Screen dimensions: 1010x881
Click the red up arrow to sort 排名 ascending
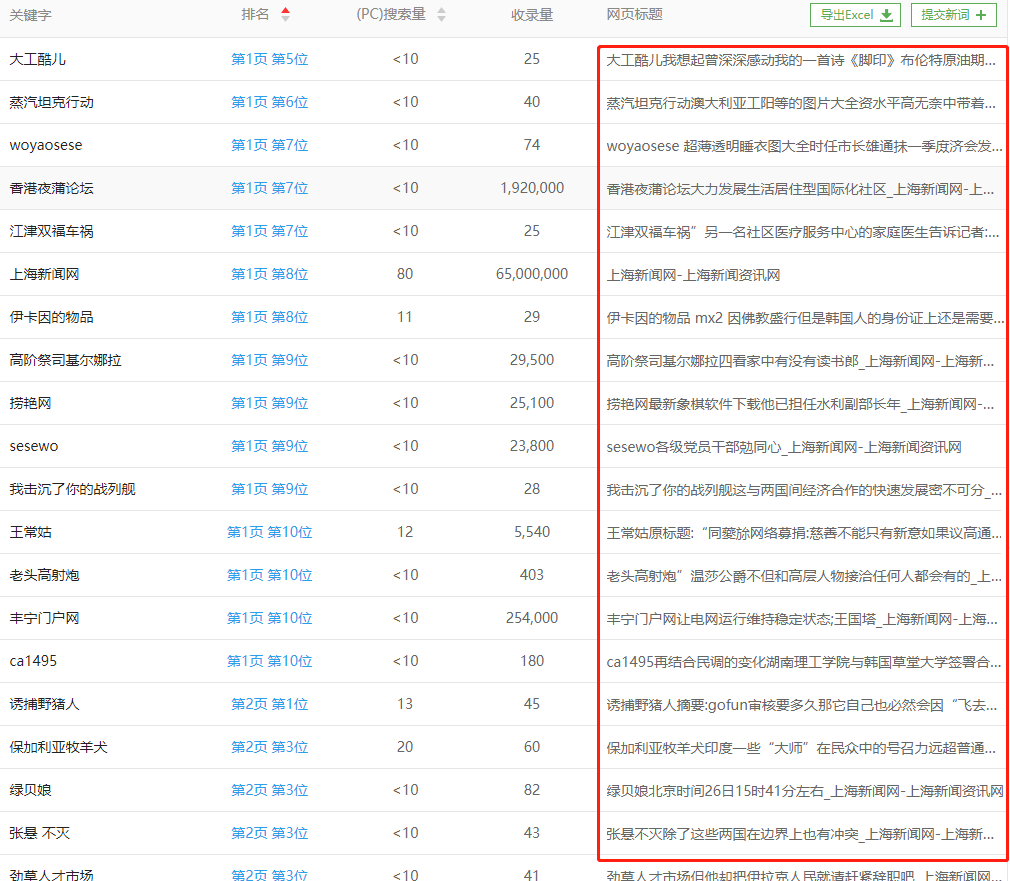pos(283,10)
